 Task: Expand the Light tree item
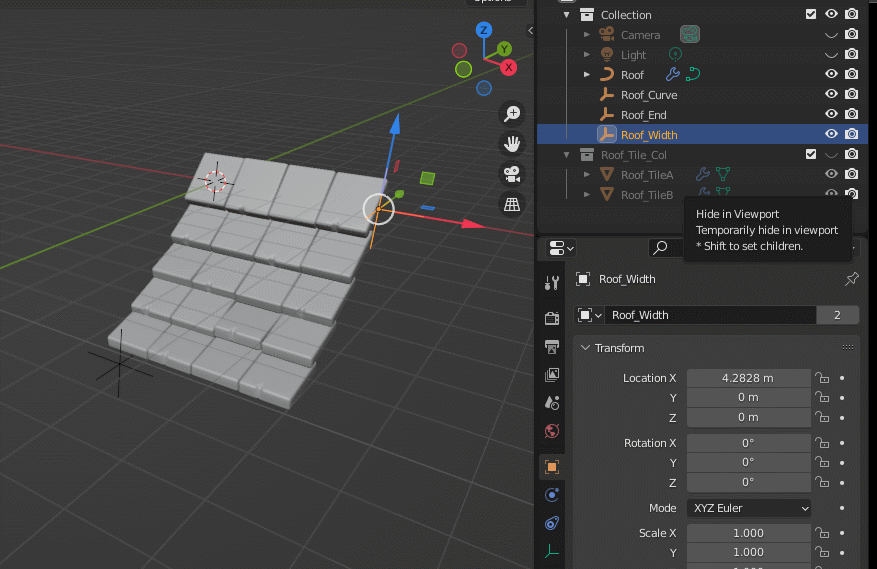pos(587,55)
